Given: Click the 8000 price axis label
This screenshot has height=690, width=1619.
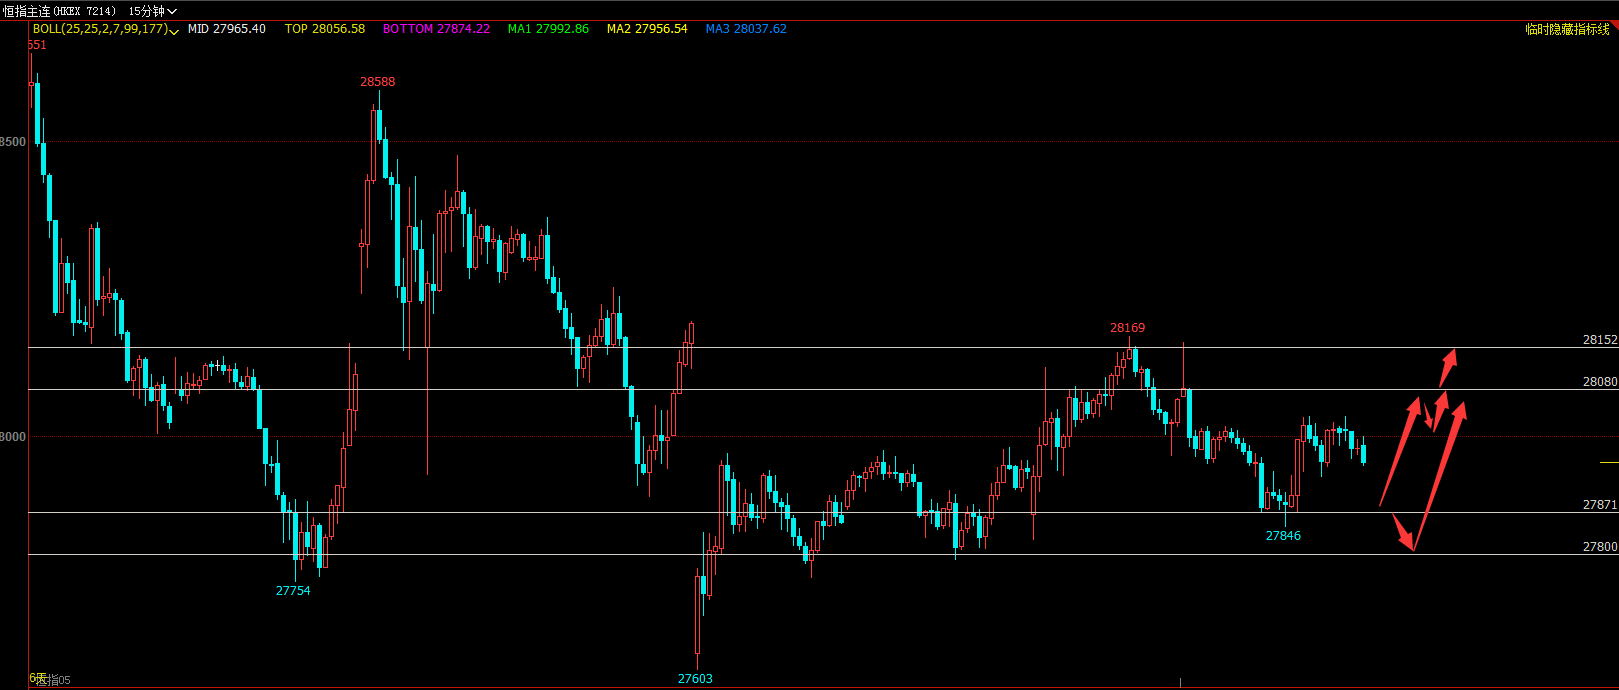Looking at the screenshot, I should pos(13,437).
